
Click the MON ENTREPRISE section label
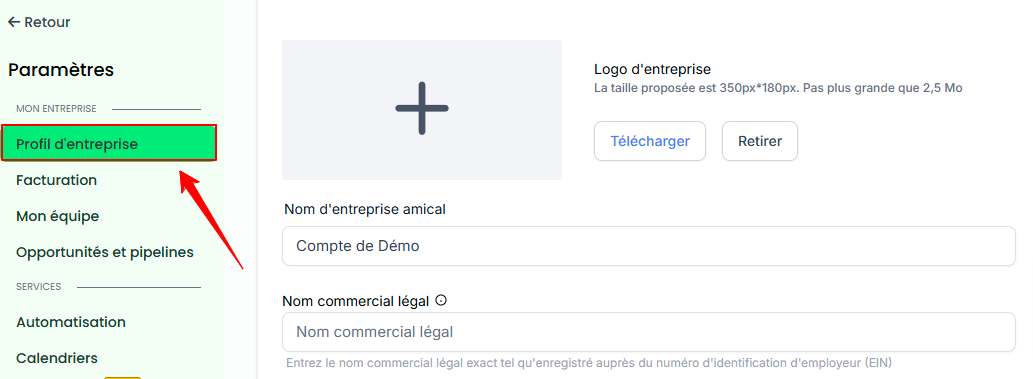click(x=56, y=109)
